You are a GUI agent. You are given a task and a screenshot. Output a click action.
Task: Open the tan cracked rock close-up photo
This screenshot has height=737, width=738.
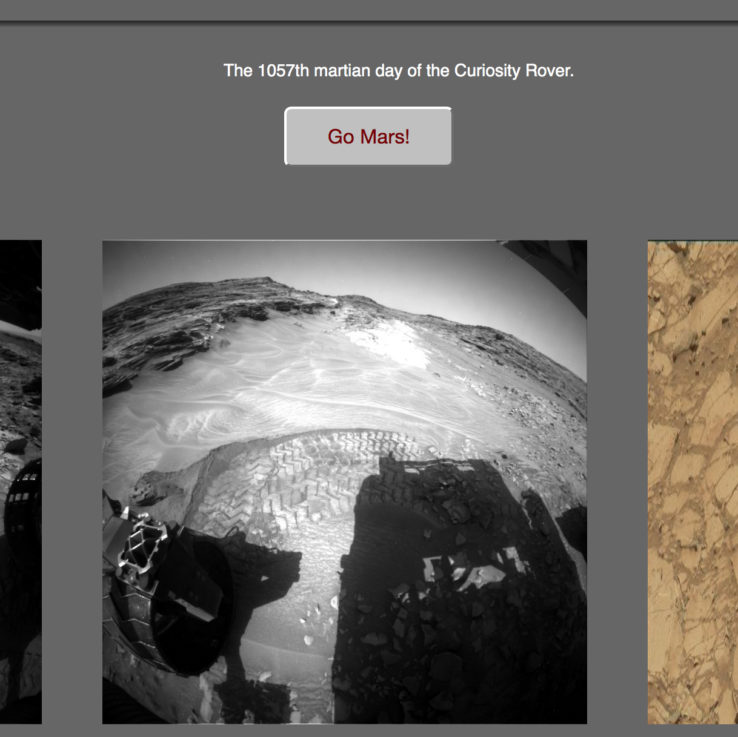693,482
